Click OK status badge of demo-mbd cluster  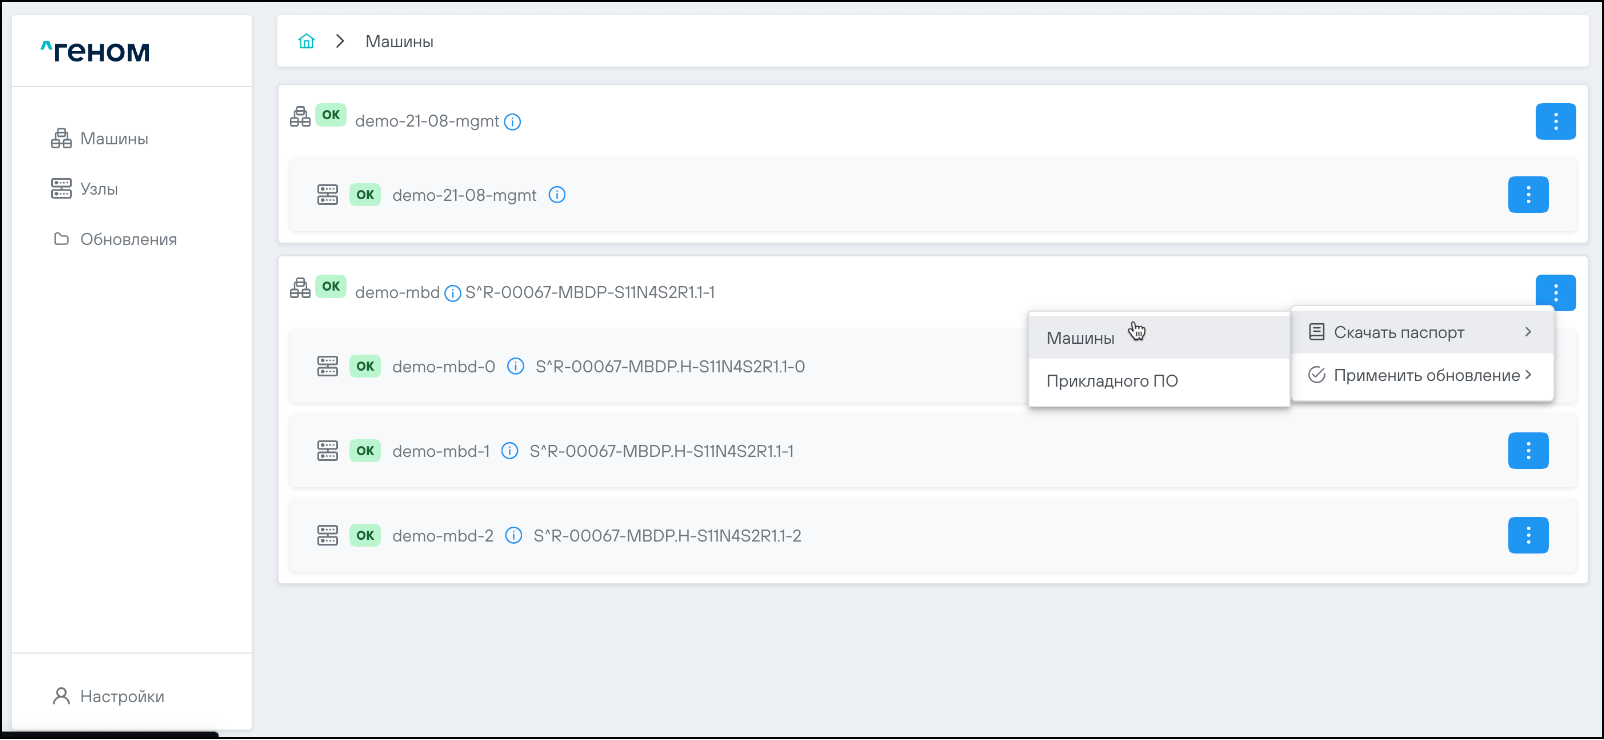coord(331,287)
